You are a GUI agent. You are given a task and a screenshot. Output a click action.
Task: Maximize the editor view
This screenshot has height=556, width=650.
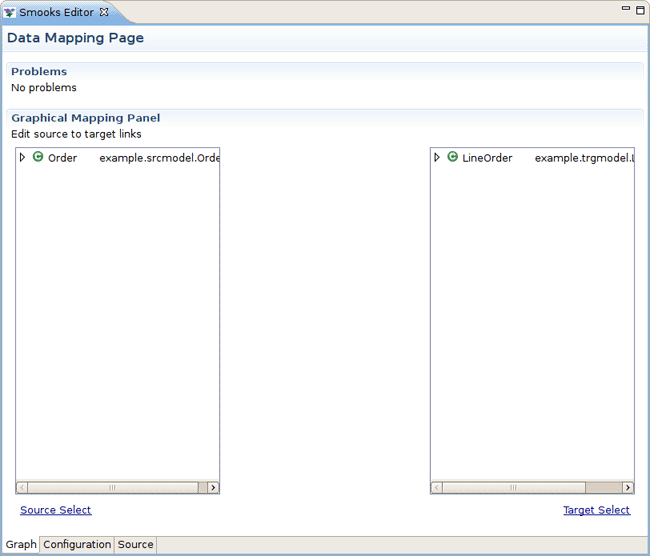[640, 9]
